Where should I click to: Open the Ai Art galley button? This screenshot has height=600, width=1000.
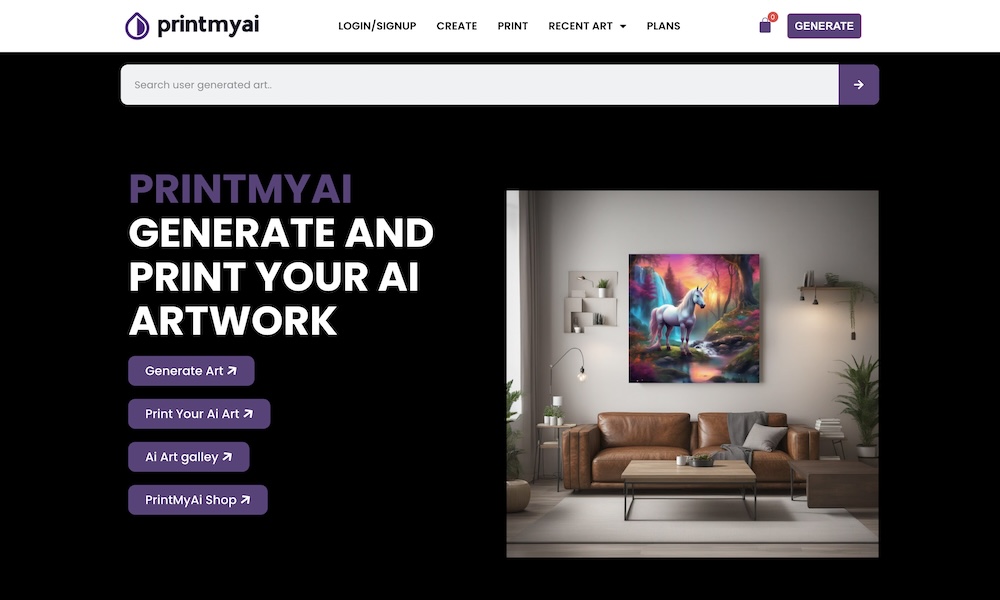[189, 457]
